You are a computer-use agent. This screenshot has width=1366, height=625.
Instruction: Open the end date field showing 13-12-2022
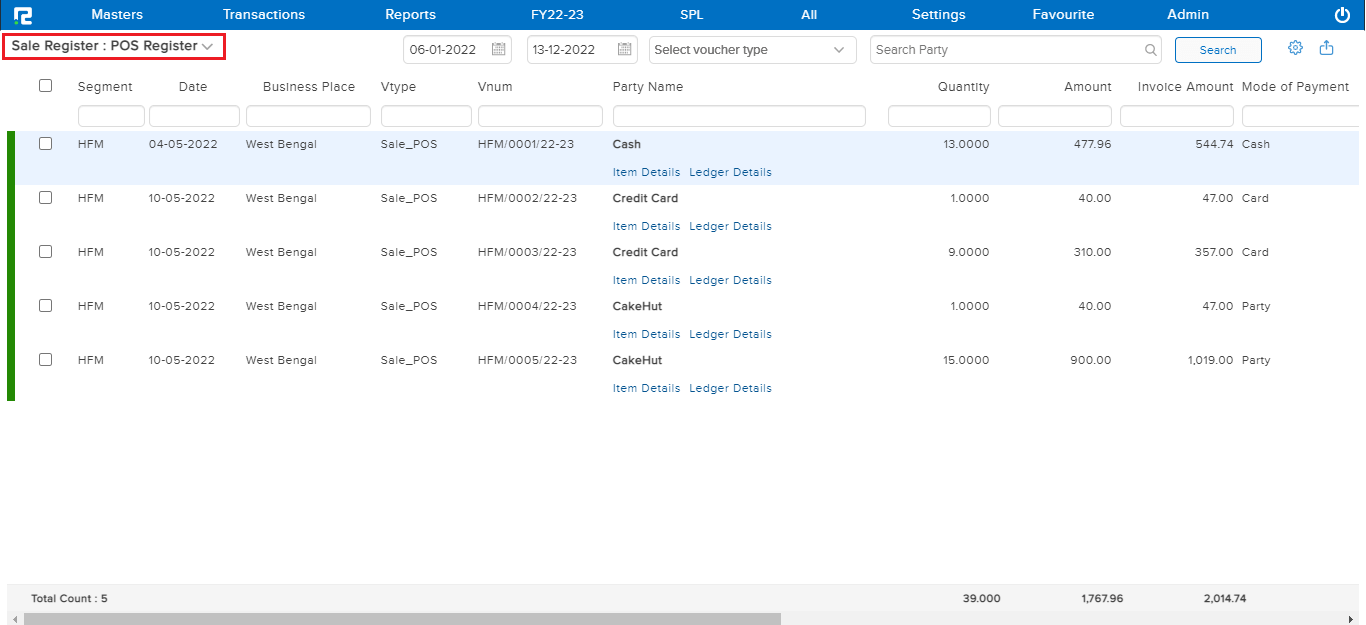(570, 48)
